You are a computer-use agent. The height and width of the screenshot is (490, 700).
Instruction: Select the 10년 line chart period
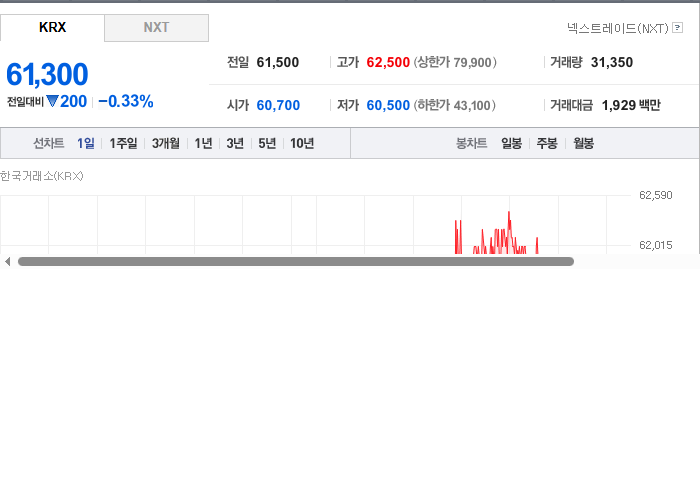point(302,143)
